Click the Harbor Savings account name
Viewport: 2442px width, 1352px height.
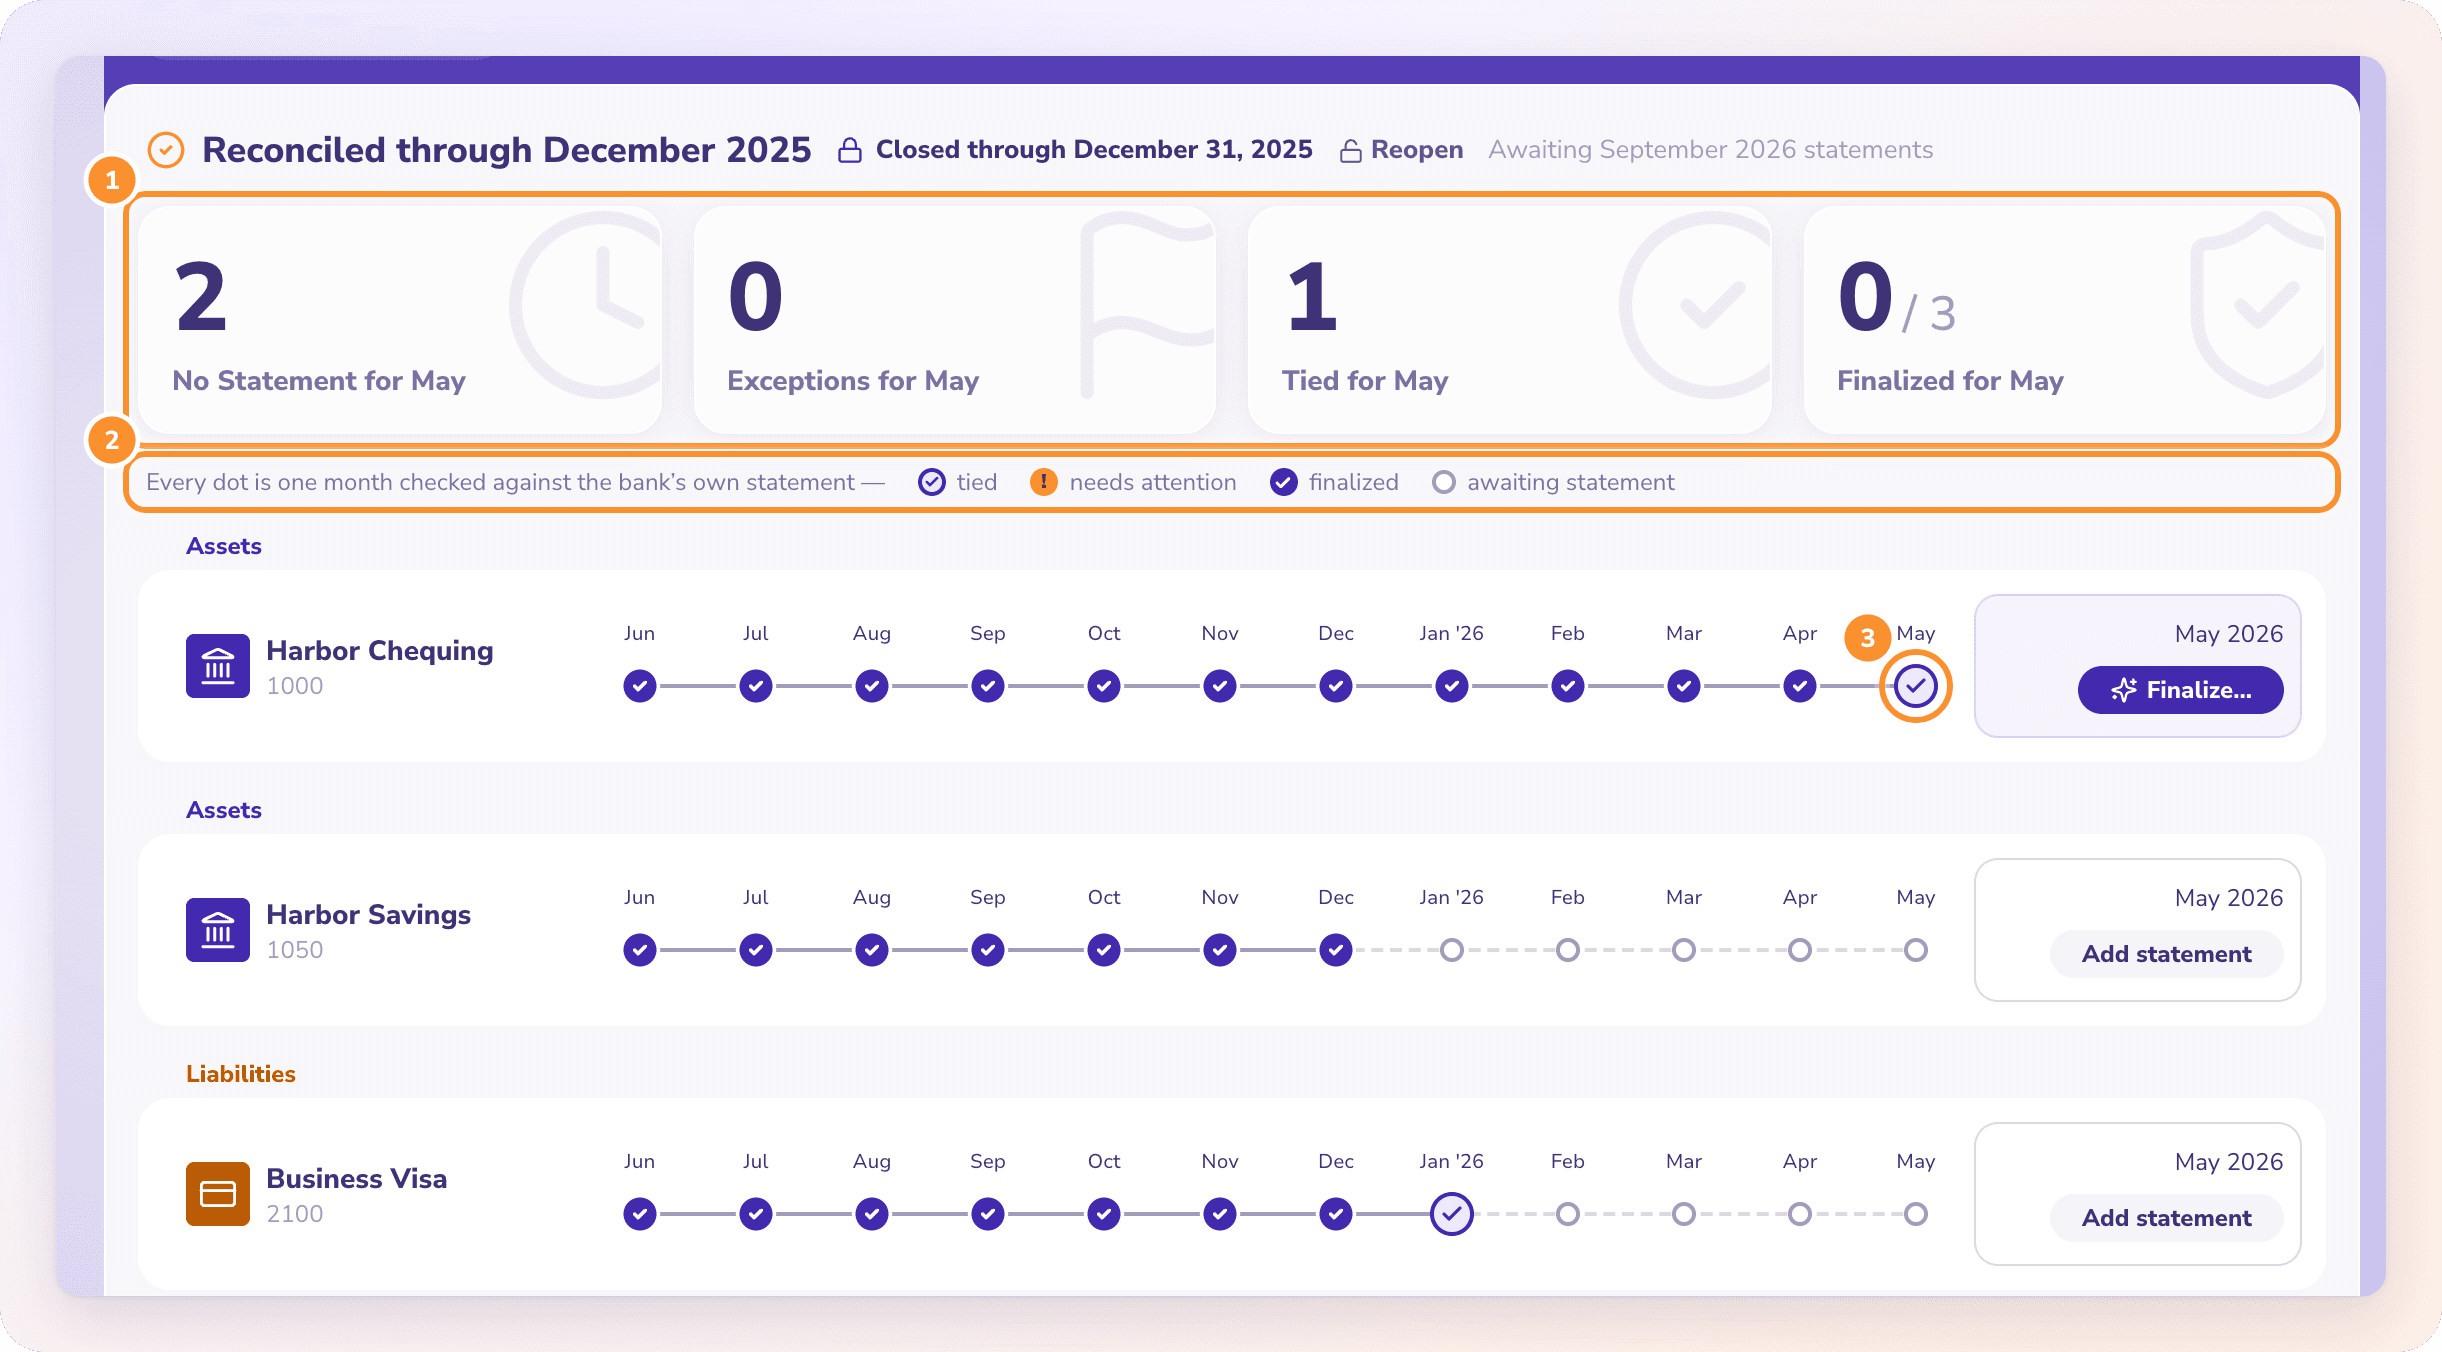pyautogui.click(x=368, y=915)
